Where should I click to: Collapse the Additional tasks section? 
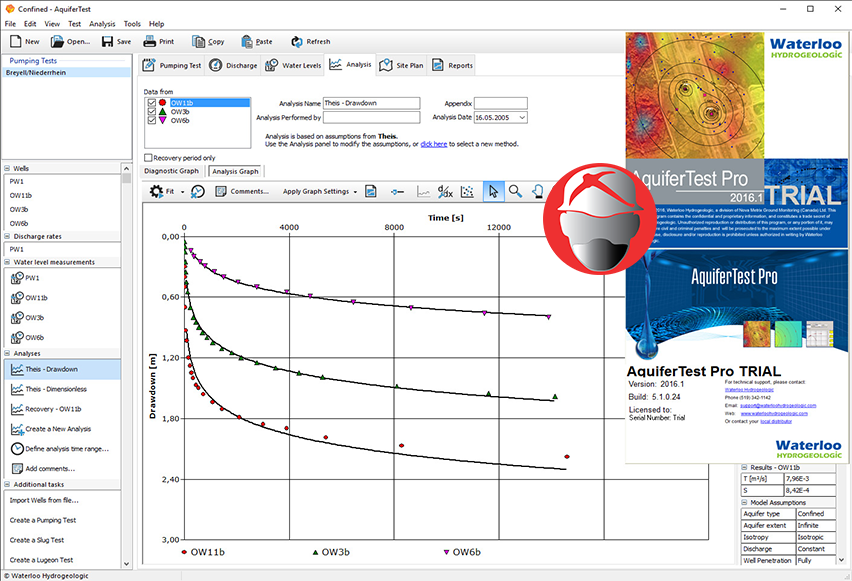tap(7, 484)
